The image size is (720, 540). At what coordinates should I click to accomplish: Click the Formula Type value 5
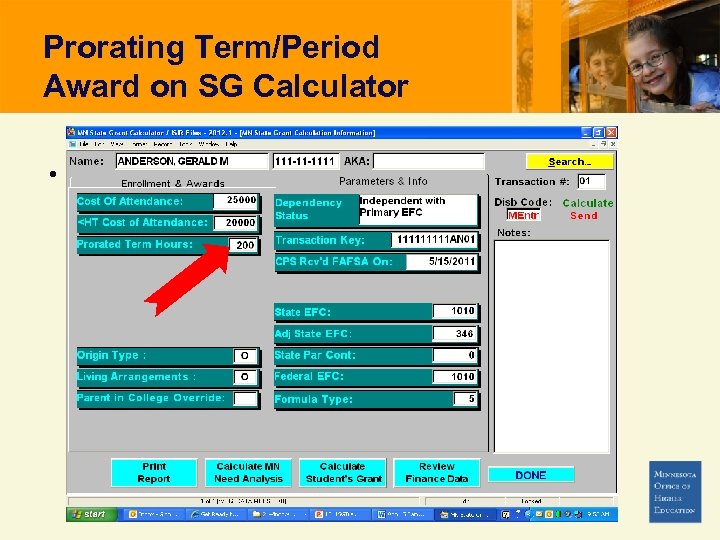[465, 399]
